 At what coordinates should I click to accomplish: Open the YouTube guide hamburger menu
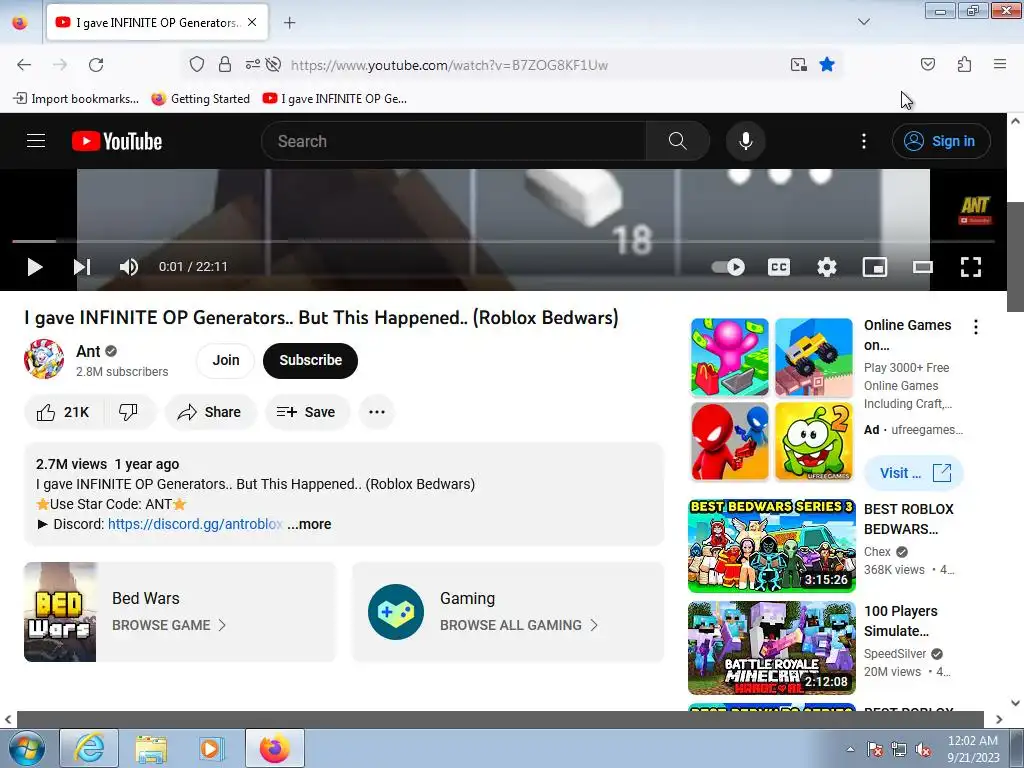[x=36, y=141]
